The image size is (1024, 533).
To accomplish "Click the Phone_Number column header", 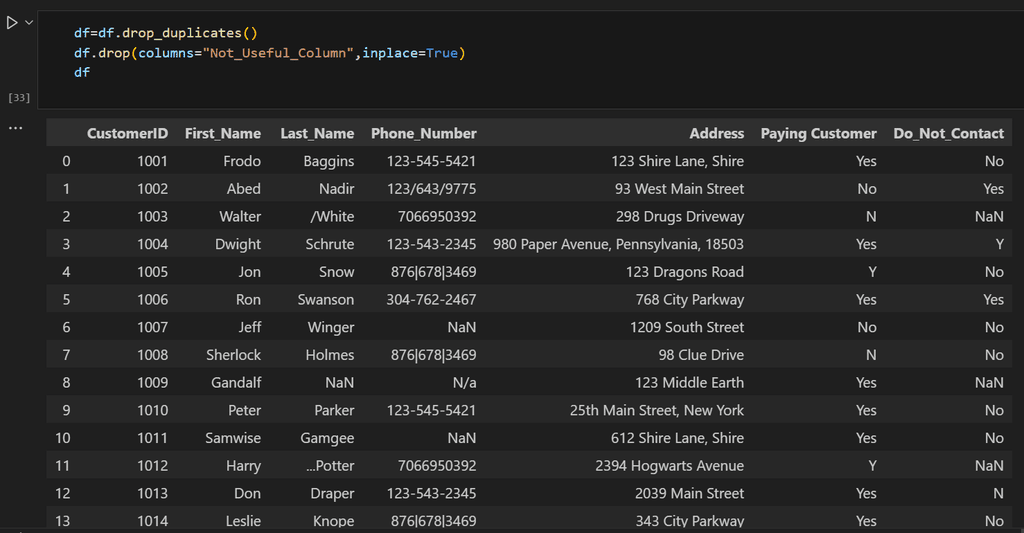I will click(424, 133).
